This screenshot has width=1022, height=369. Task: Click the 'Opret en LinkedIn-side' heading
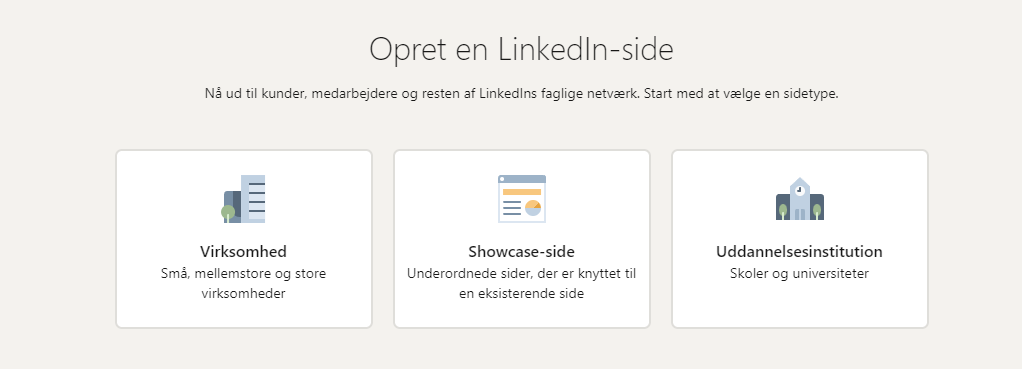521,49
